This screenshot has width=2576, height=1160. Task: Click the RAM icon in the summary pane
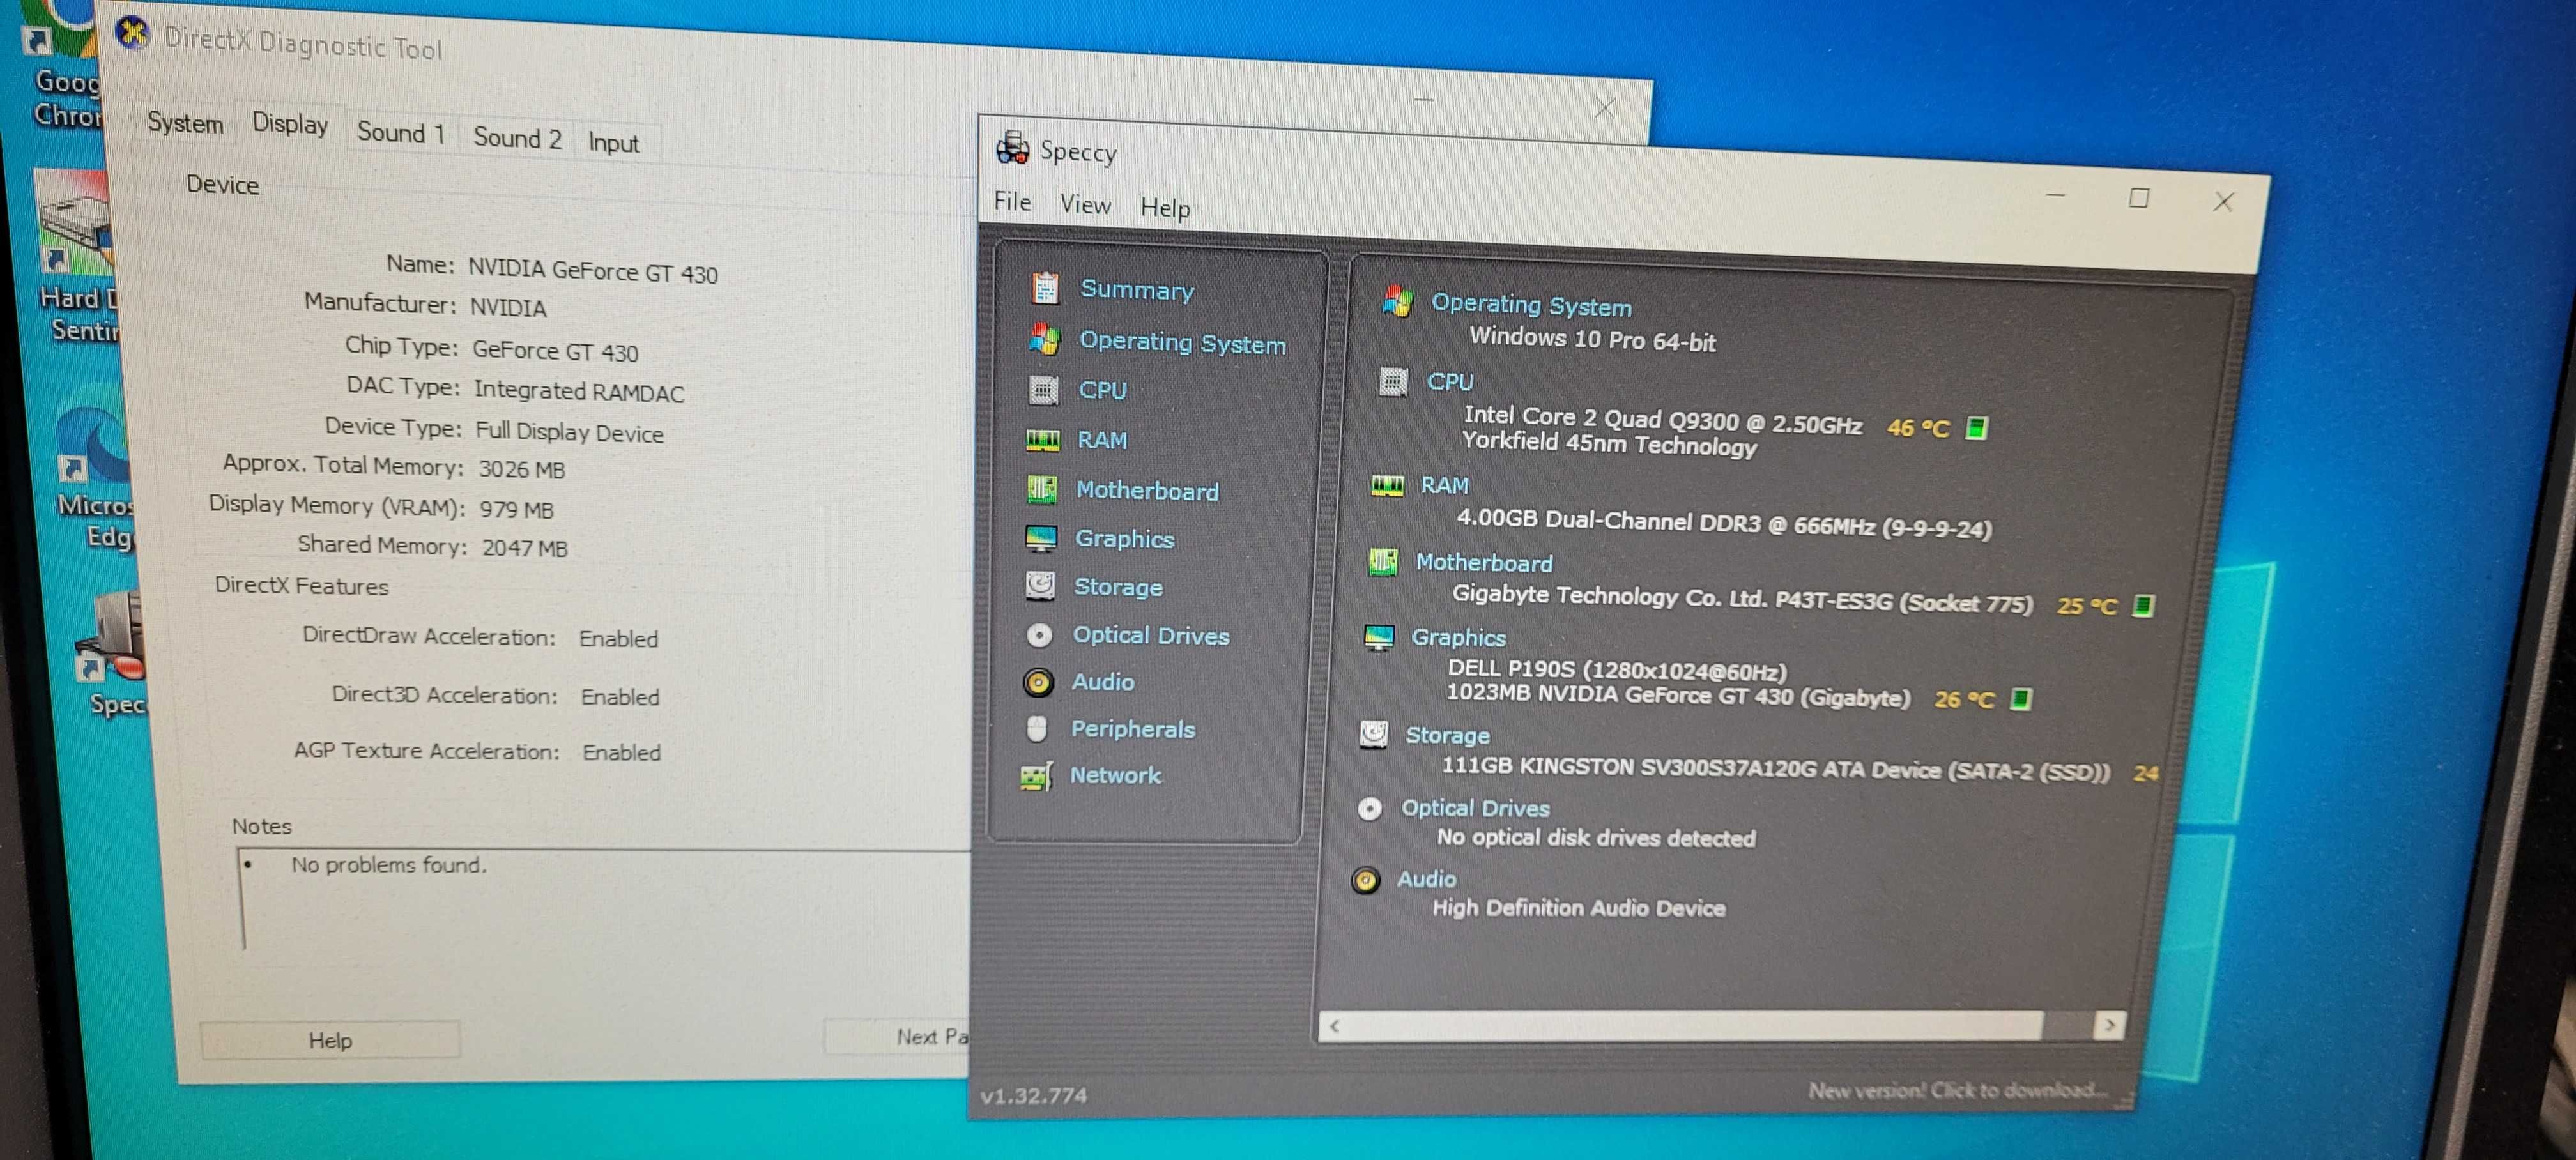coord(1387,485)
